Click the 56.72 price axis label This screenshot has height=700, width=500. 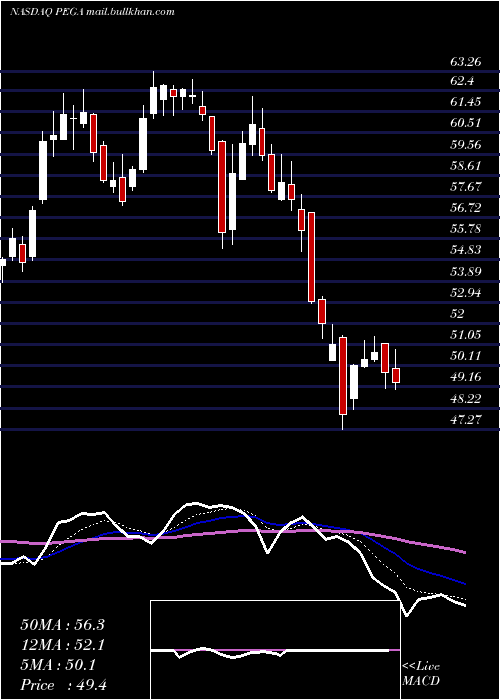[466, 208]
